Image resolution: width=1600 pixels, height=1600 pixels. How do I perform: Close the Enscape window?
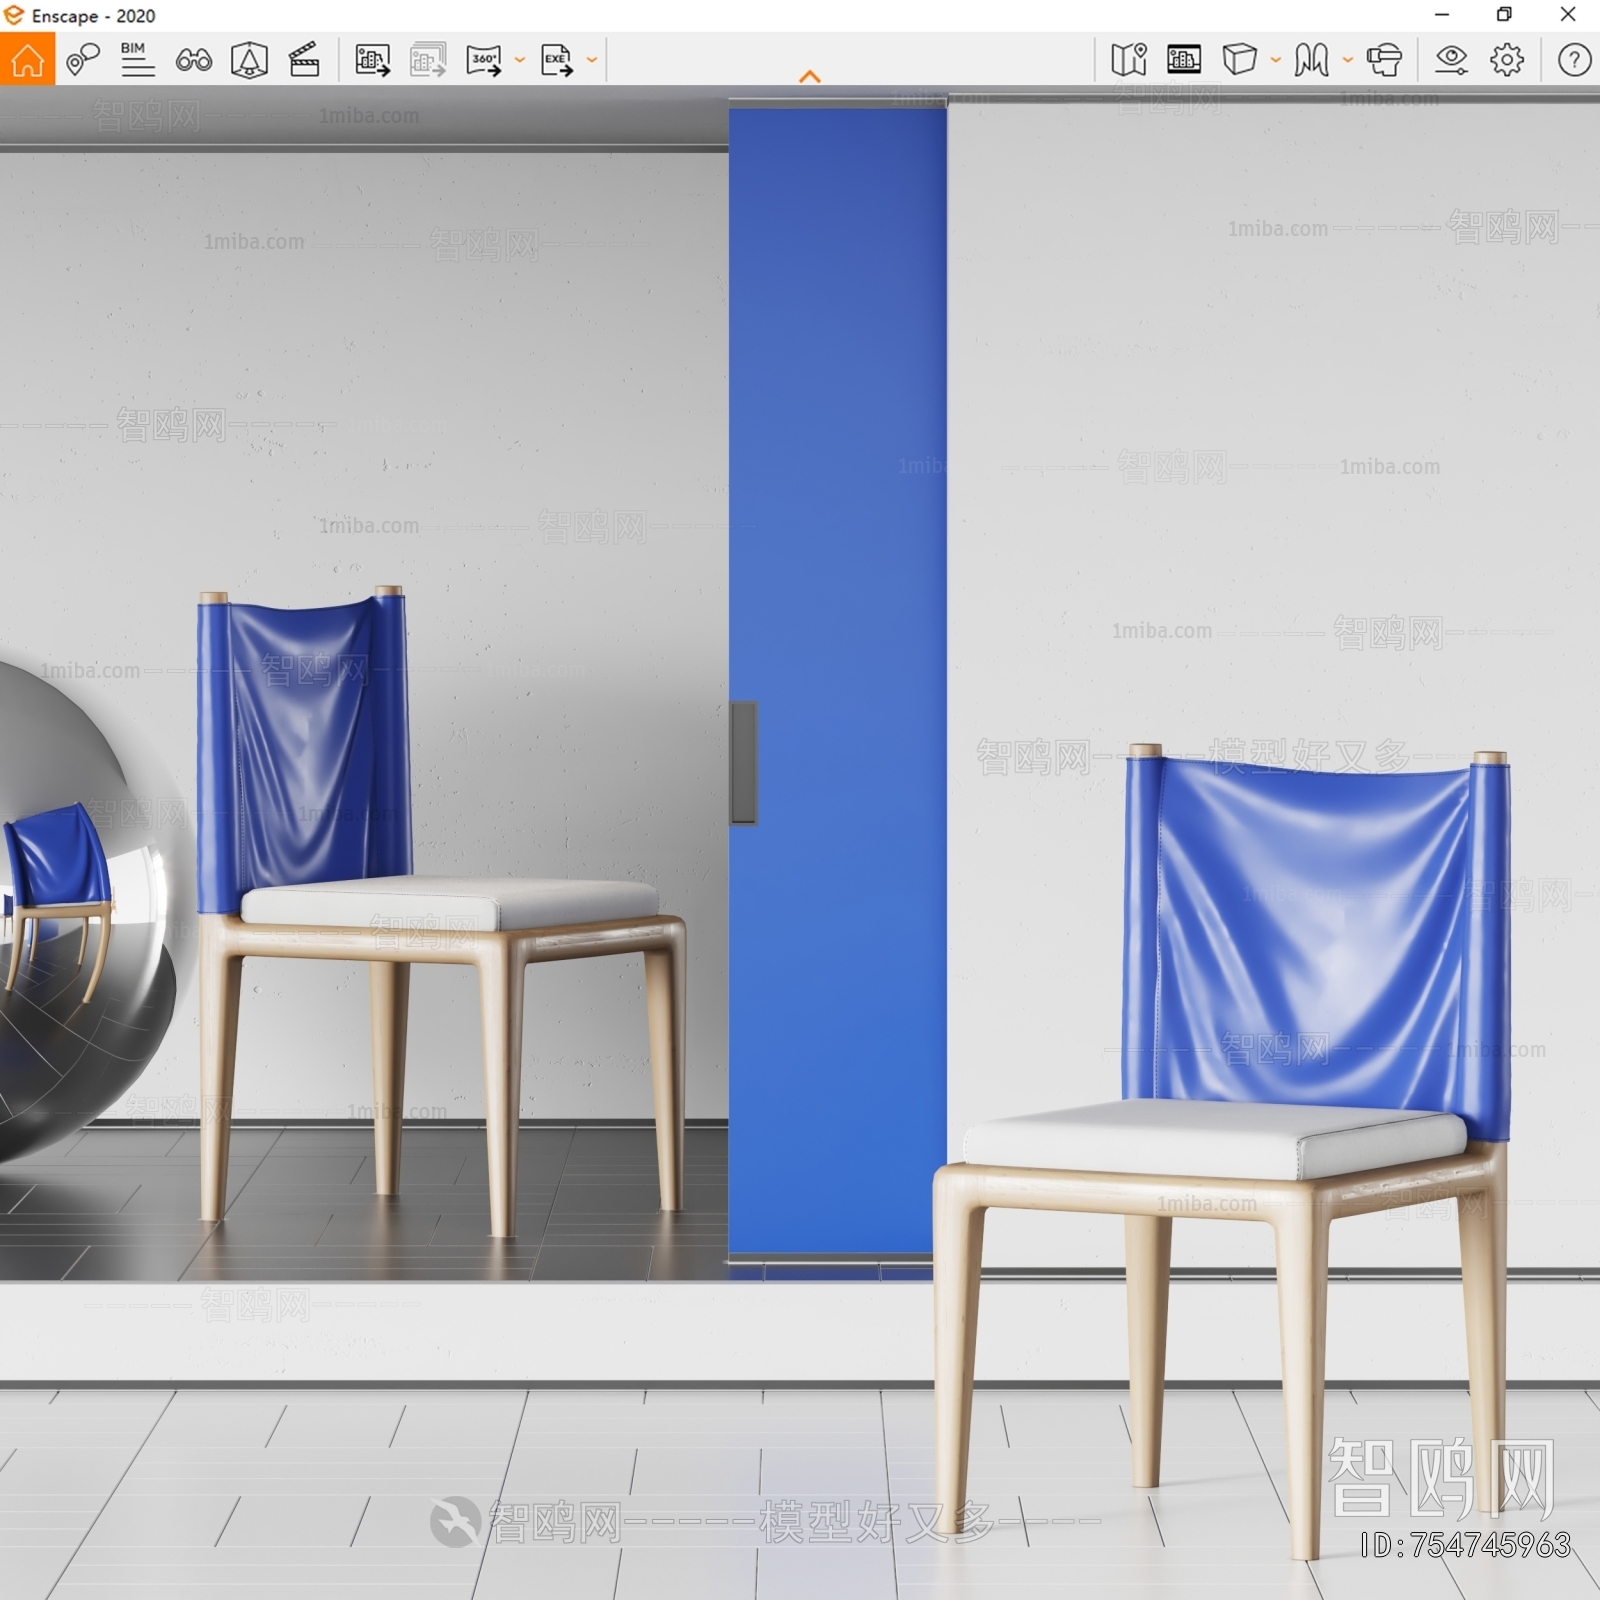click(1568, 15)
